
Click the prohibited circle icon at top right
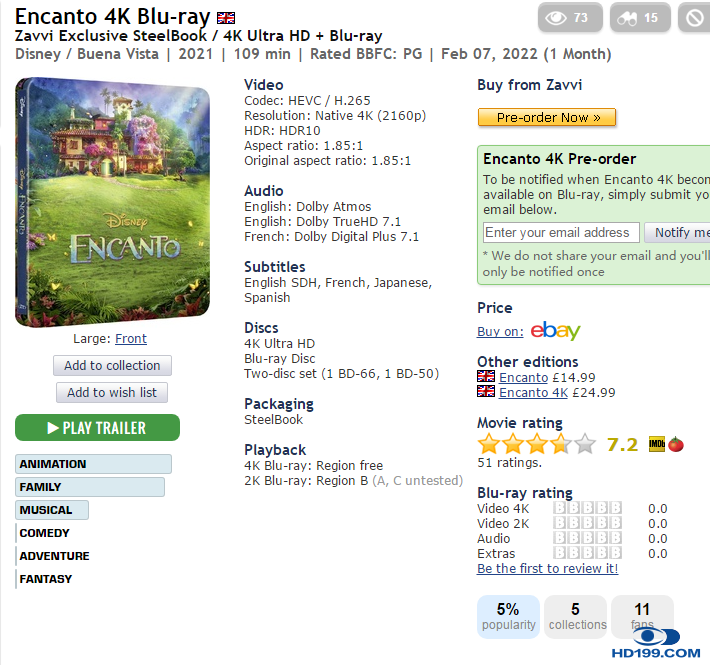(694, 17)
